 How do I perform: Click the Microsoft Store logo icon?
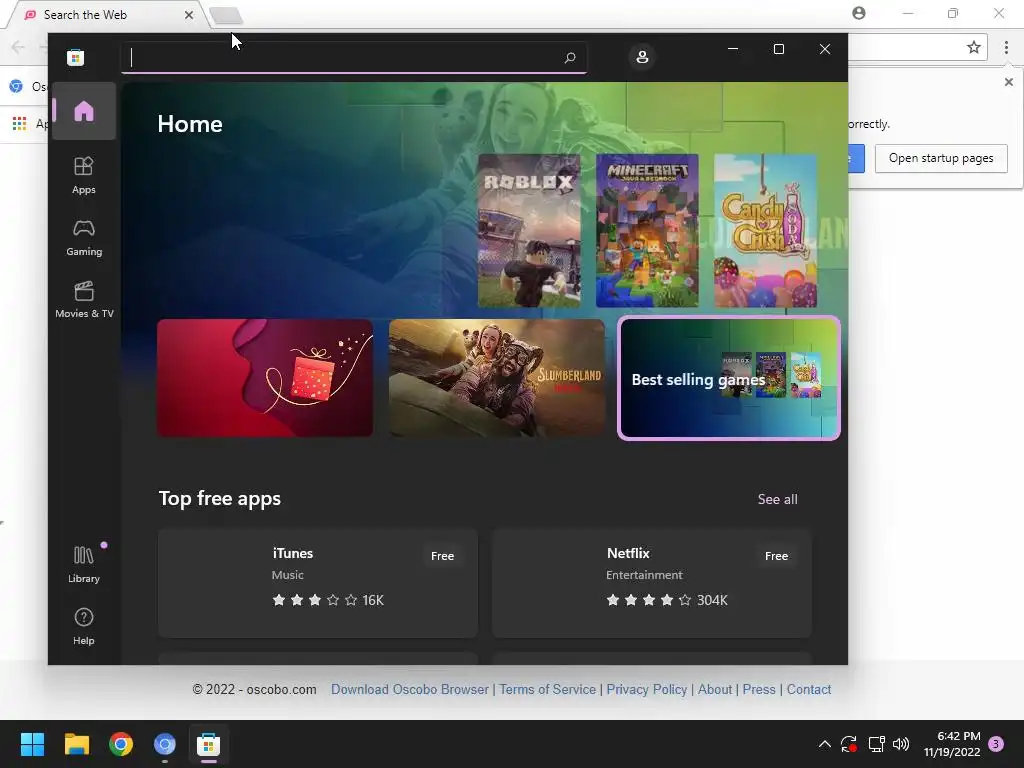[76, 57]
